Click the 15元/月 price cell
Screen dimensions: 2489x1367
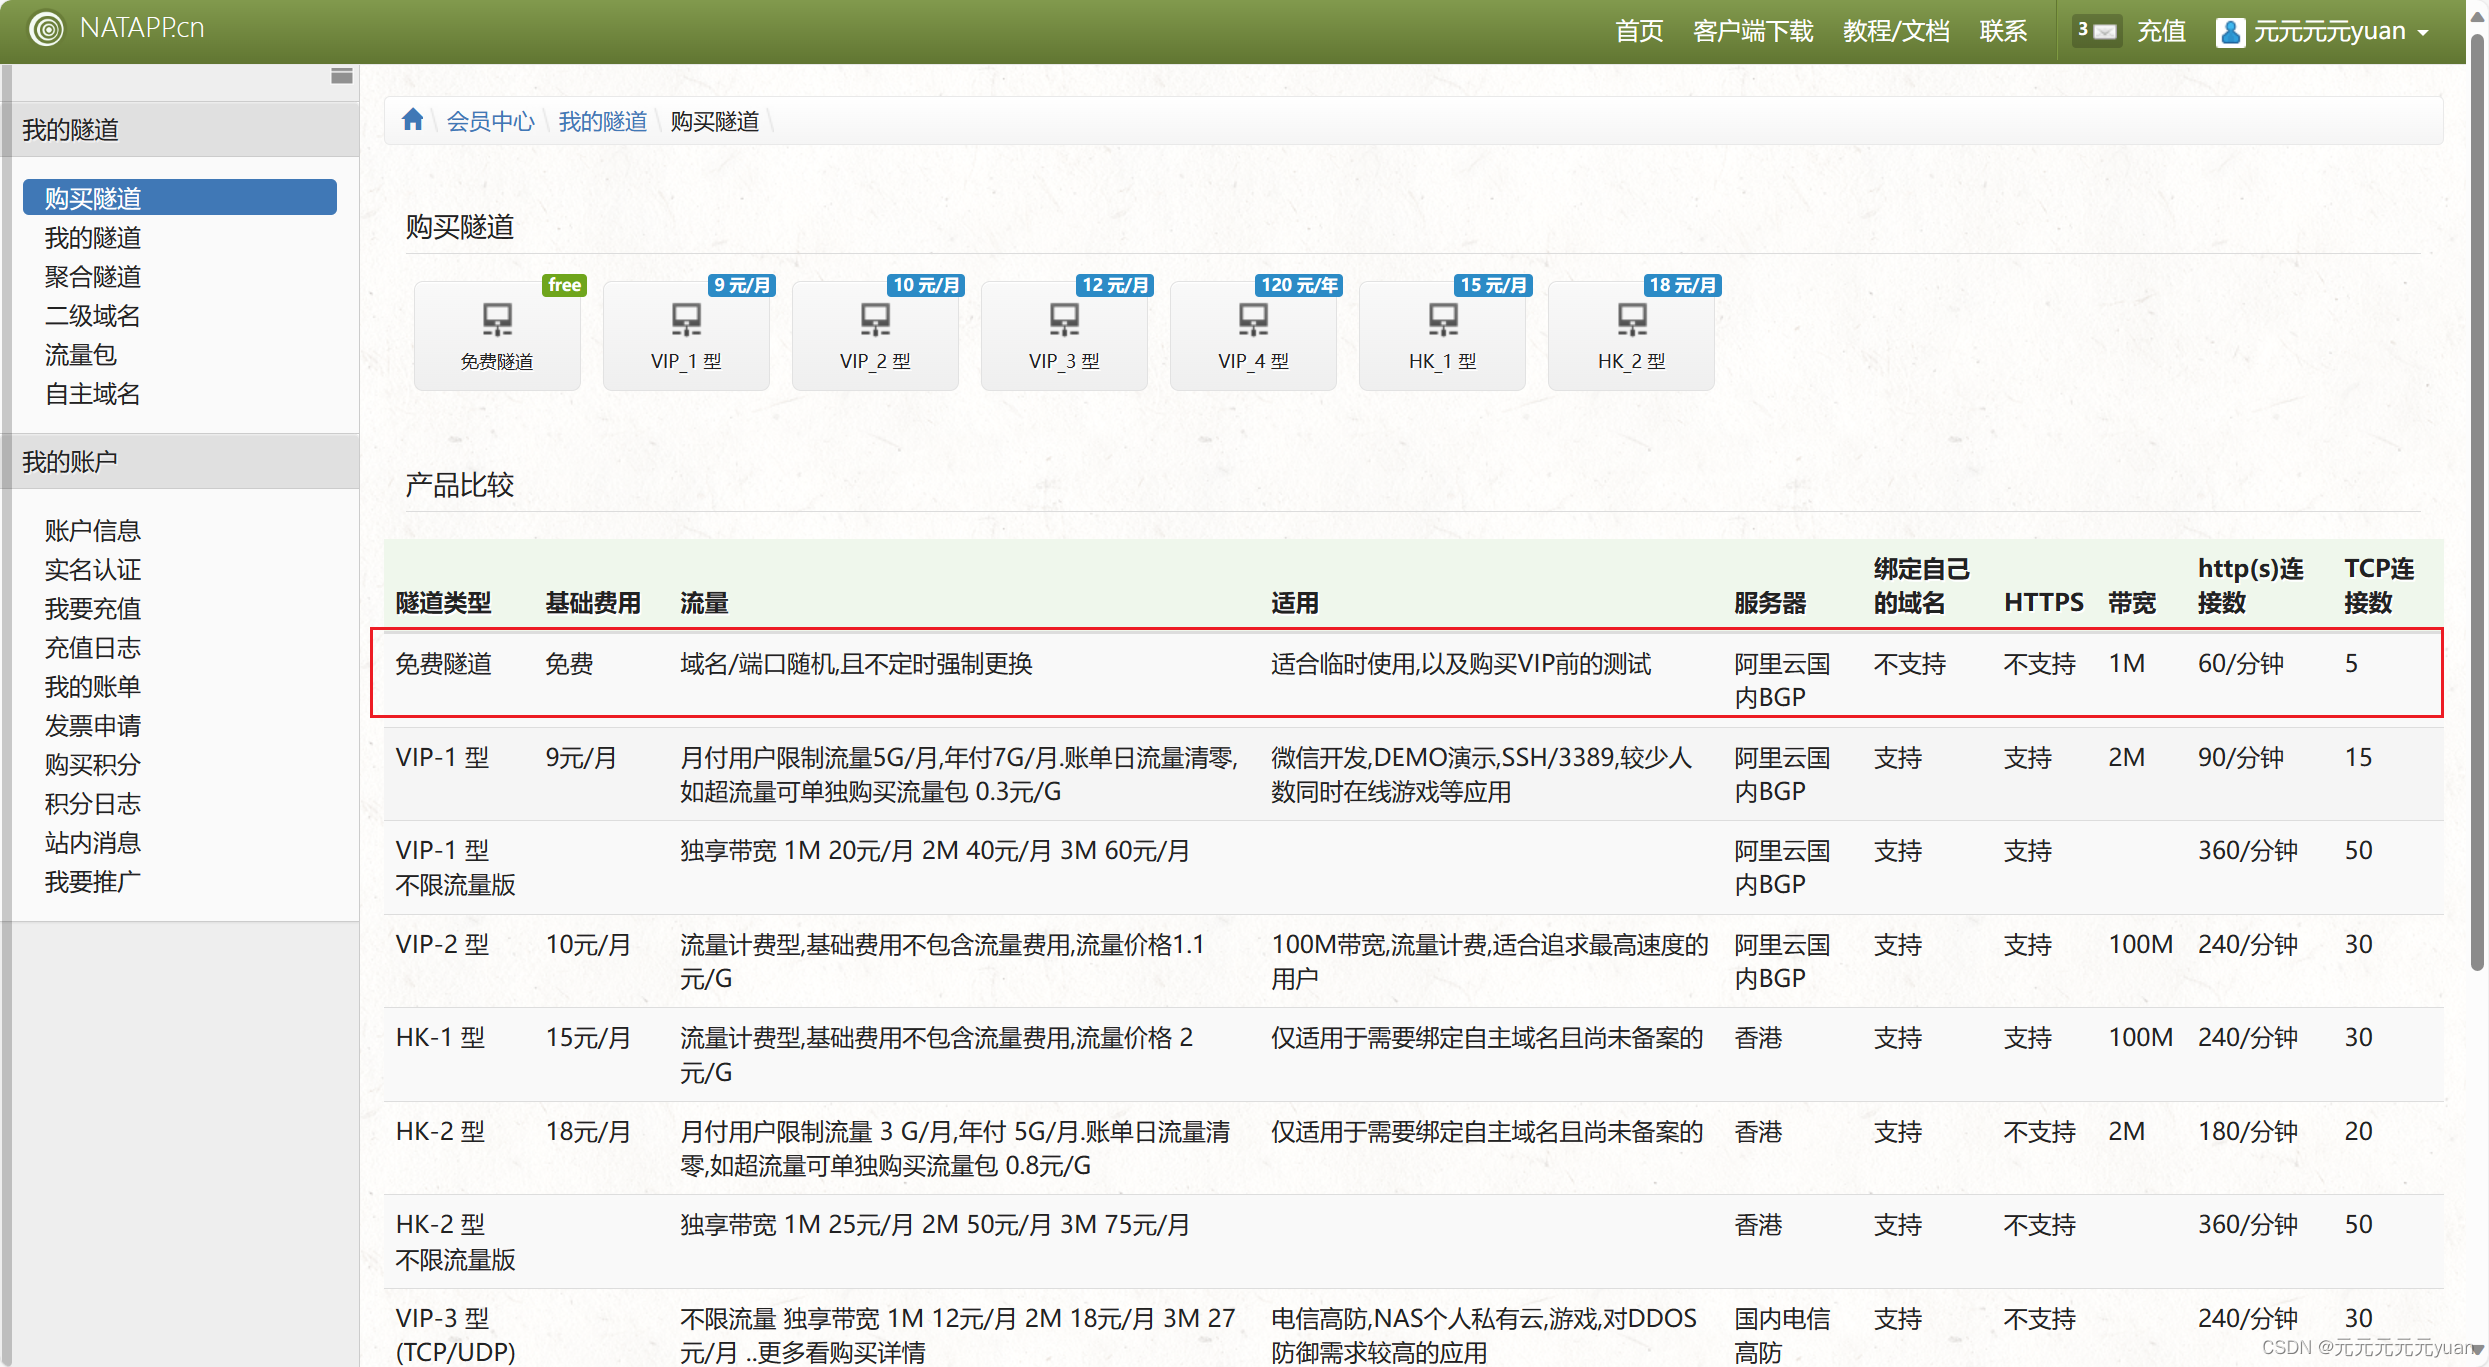(x=588, y=1038)
